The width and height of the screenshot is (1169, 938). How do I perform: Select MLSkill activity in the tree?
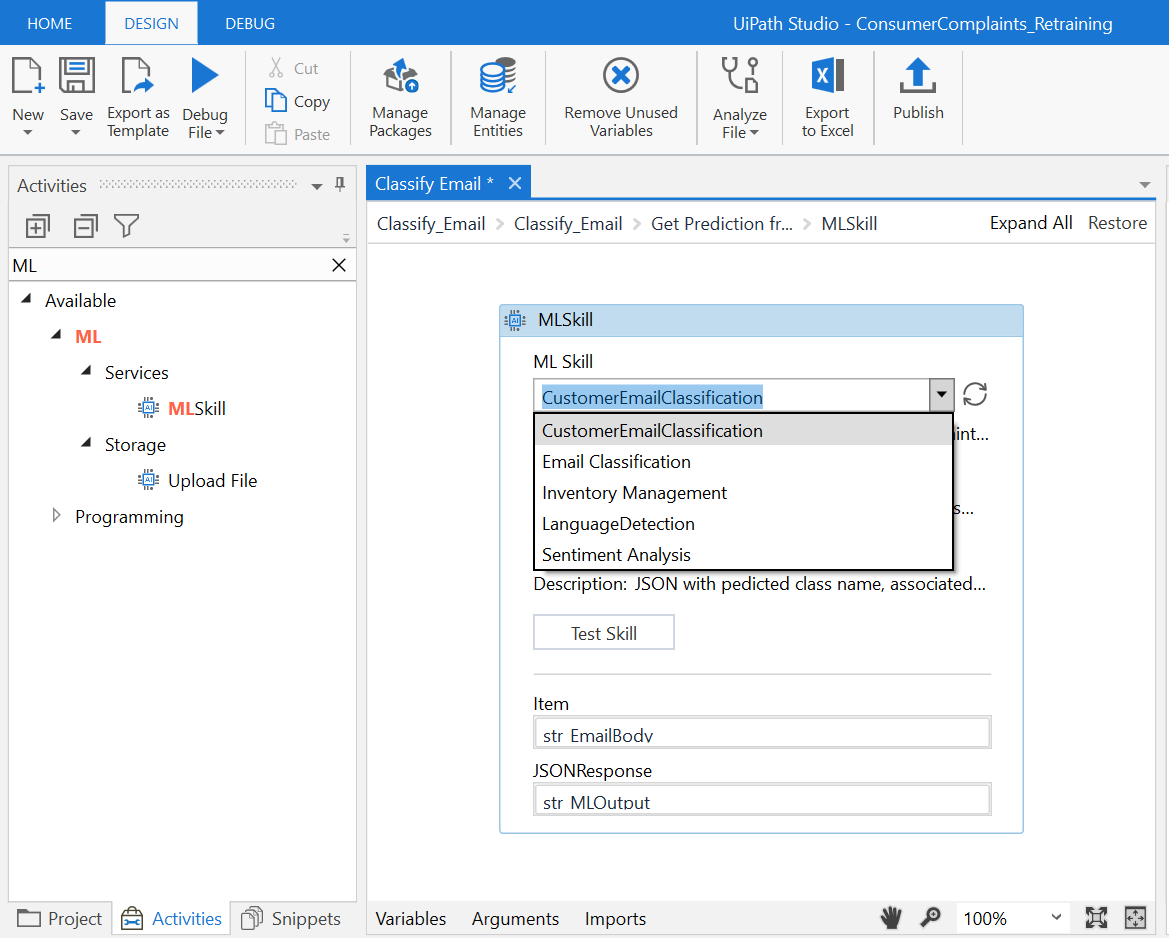tap(197, 409)
